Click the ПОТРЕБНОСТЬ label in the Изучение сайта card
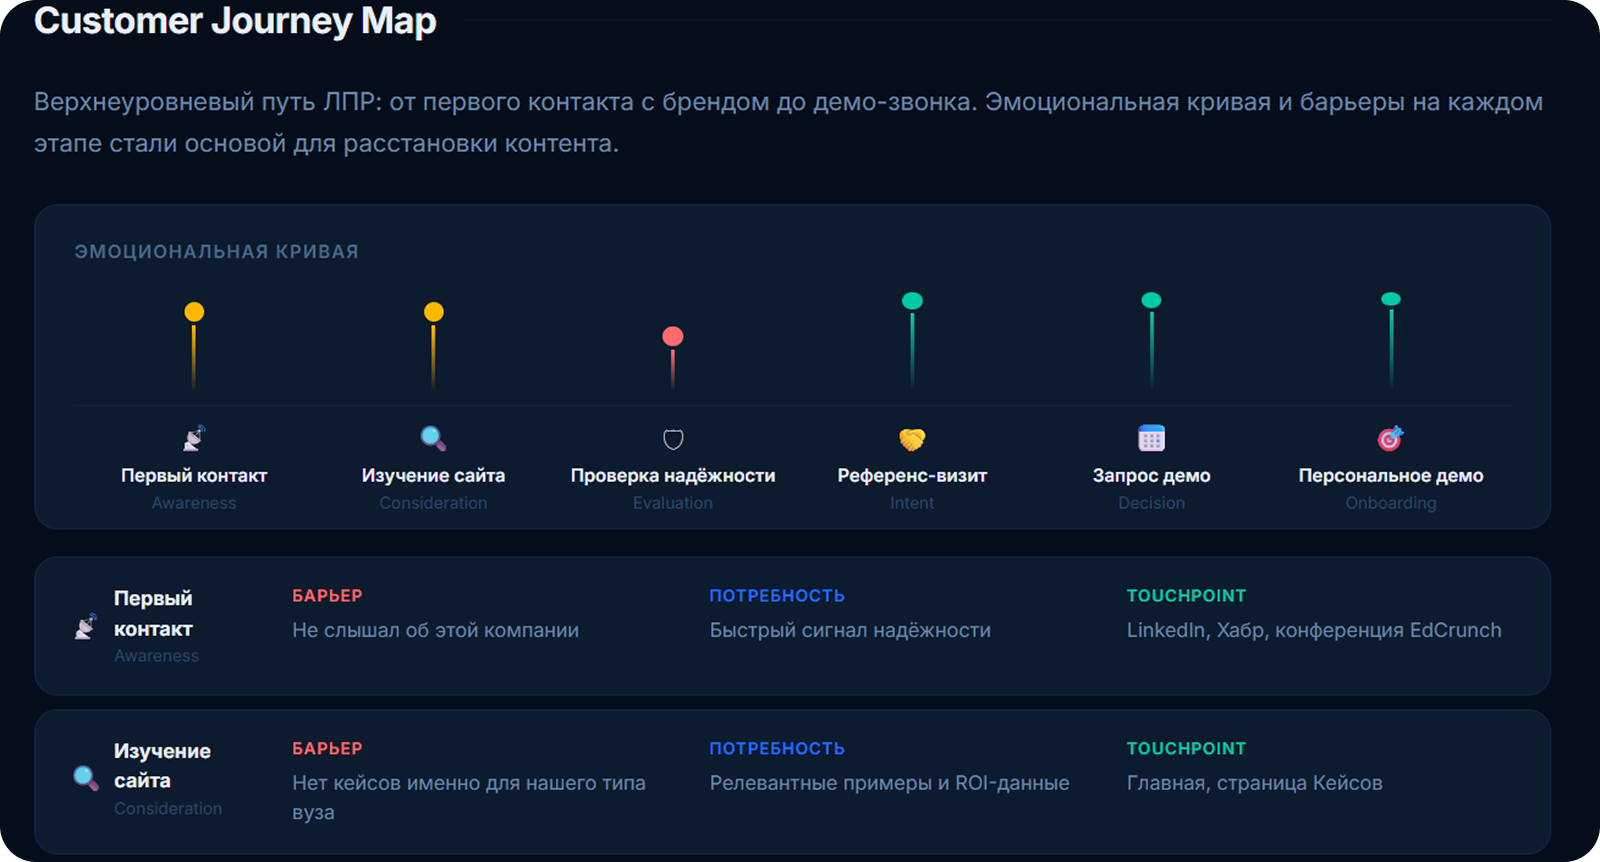This screenshot has width=1600, height=862. [x=777, y=749]
